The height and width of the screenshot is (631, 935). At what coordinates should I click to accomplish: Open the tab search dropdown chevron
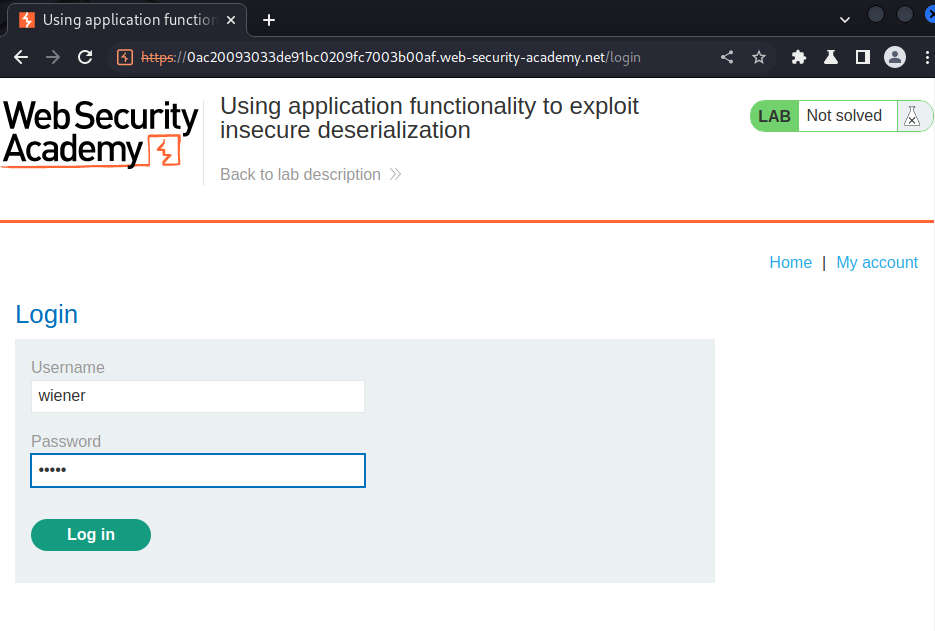[844, 20]
